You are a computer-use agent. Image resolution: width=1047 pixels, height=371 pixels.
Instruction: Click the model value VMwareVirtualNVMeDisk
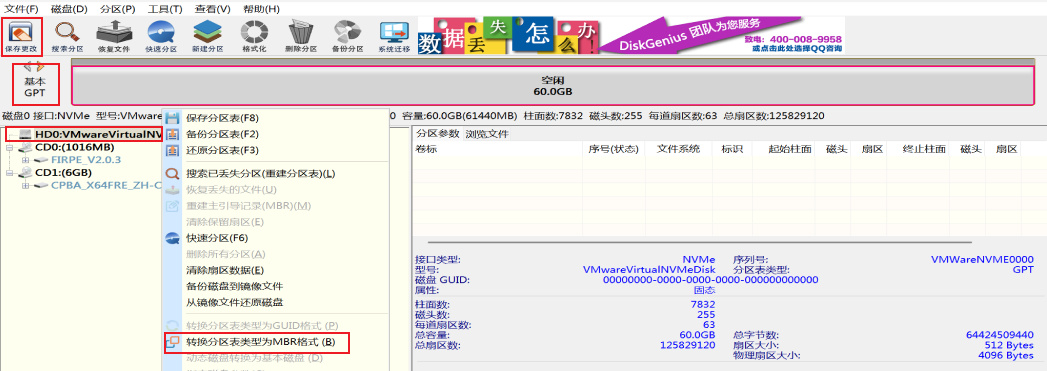pos(649,270)
